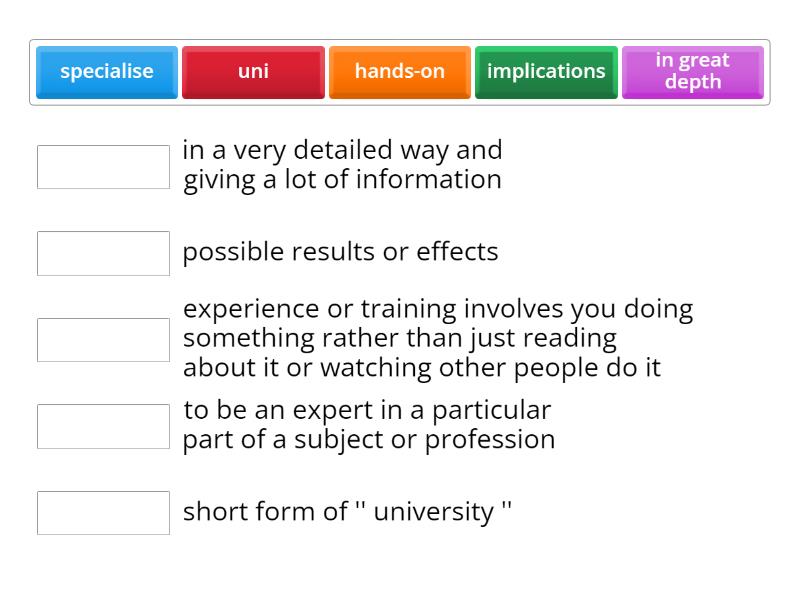Select the orange word tile
The width and height of the screenshot is (800, 600).
tap(400, 71)
